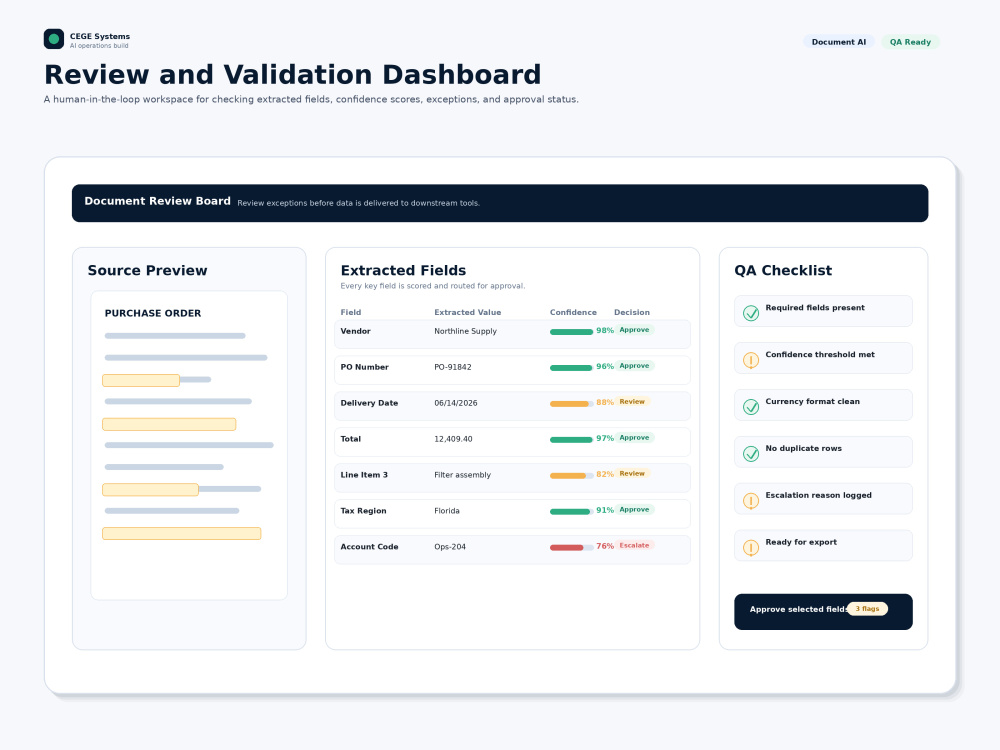Click the Delivery Date confidence bar
This screenshot has height=750, width=1000.
click(x=571, y=404)
